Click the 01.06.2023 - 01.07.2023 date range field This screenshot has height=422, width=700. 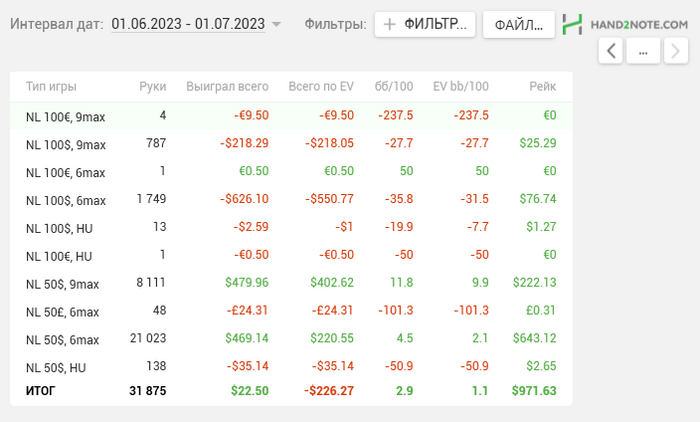(187, 23)
